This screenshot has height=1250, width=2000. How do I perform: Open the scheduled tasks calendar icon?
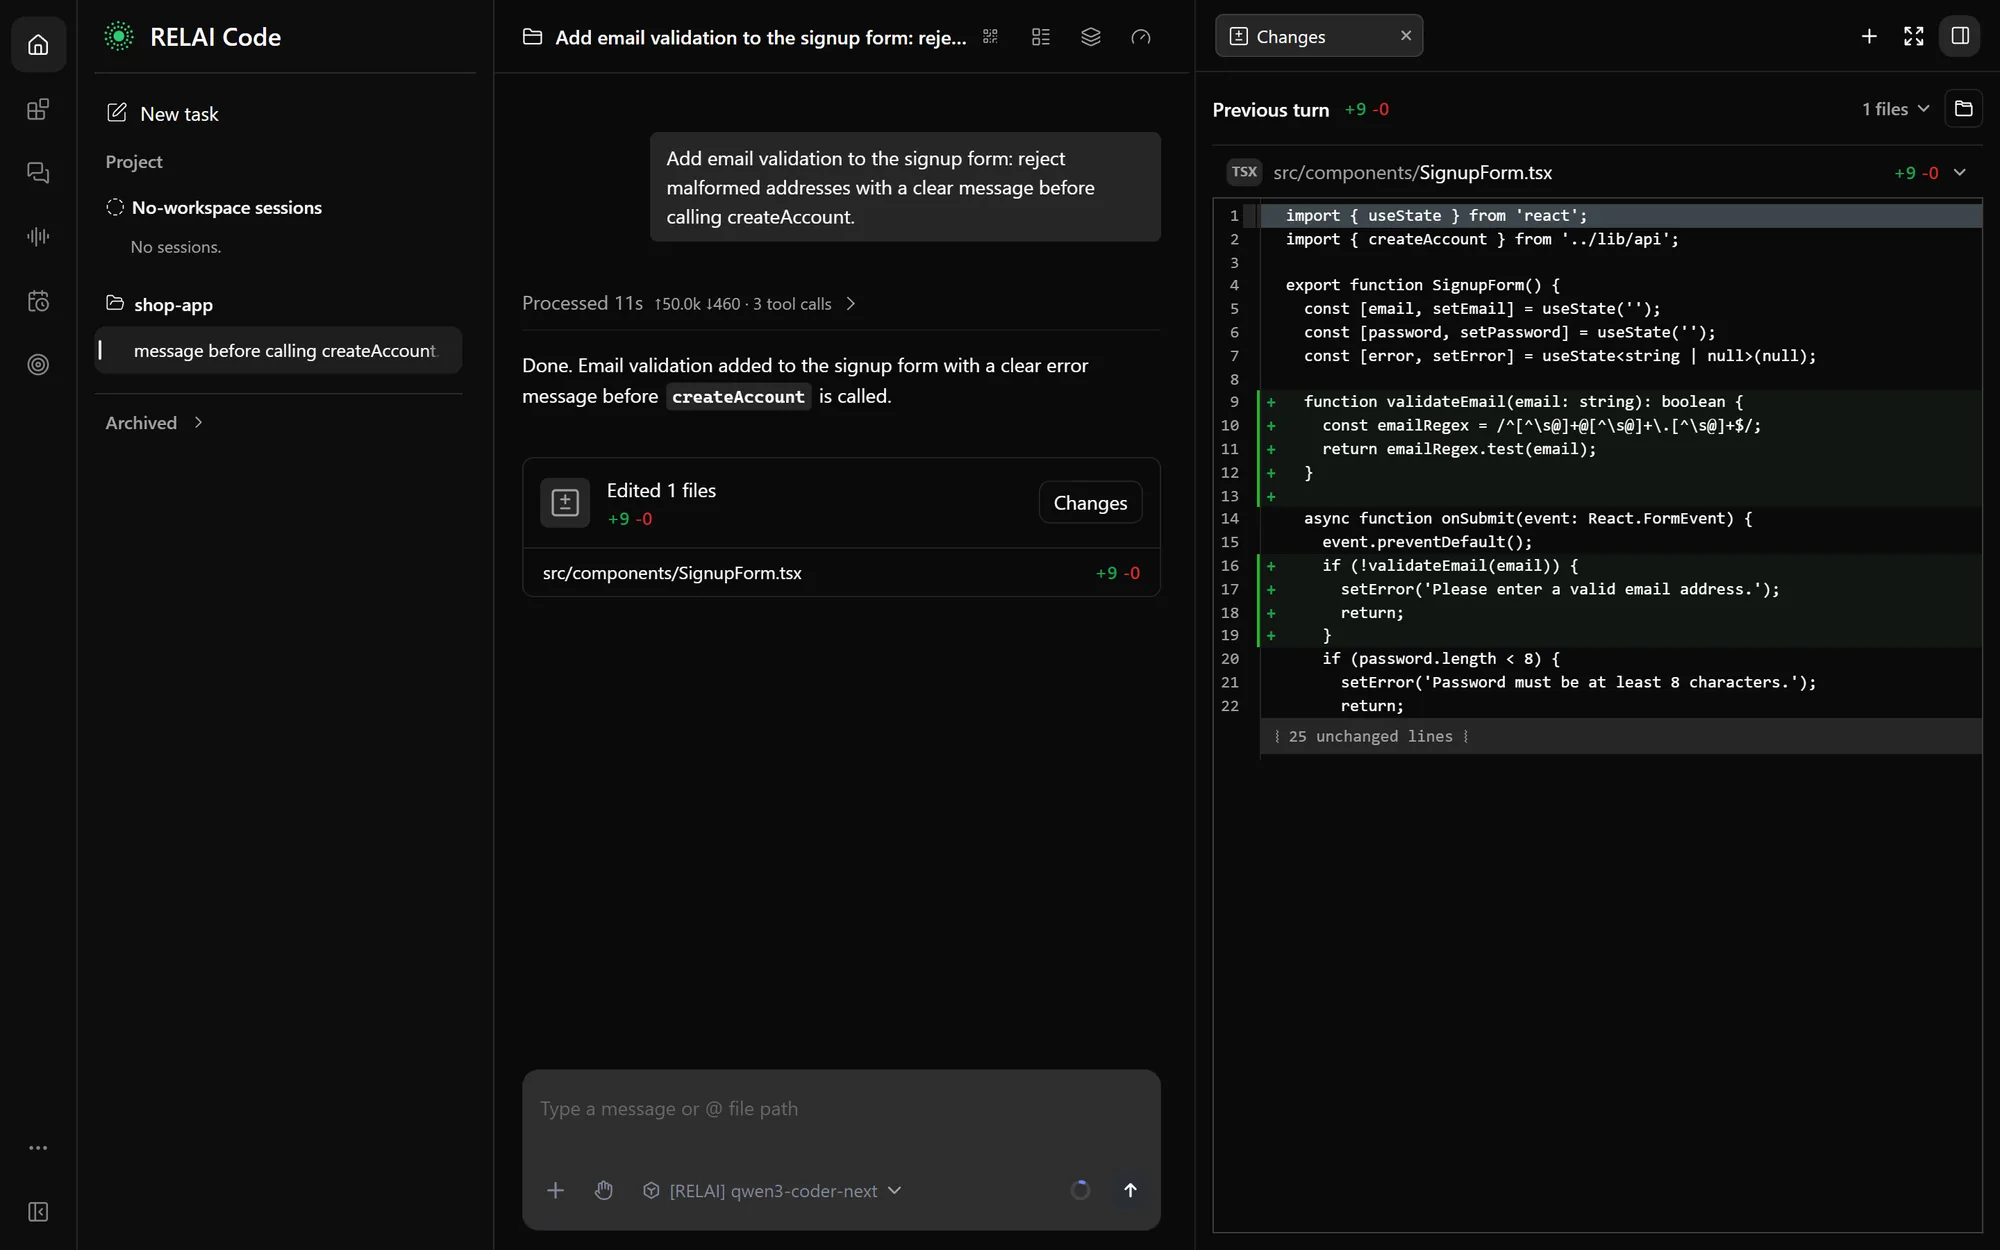tap(38, 301)
